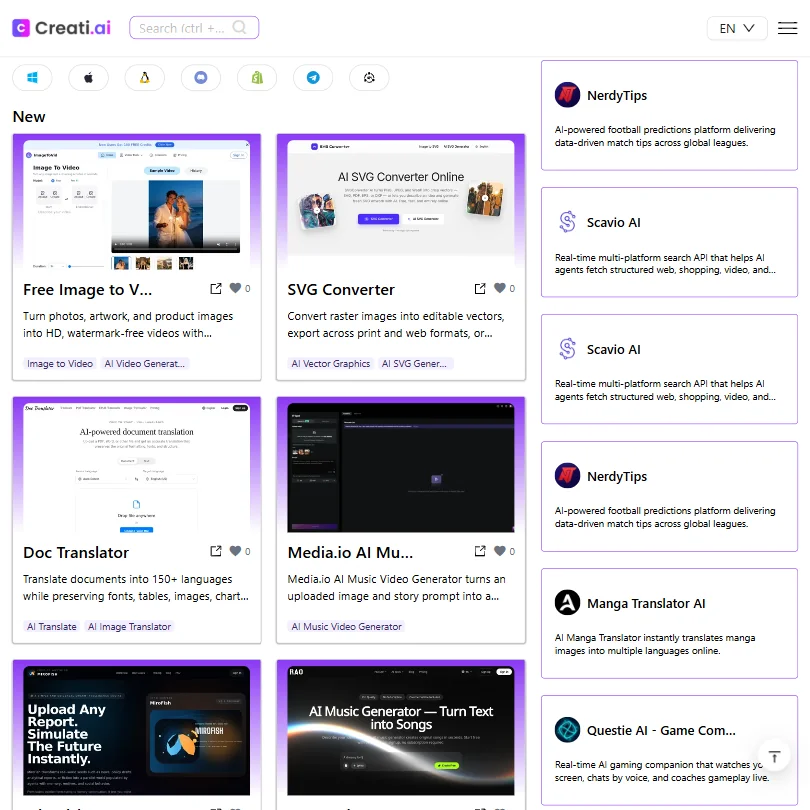
Task: Open Questie AI - Game Com... card
Action: (669, 751)
